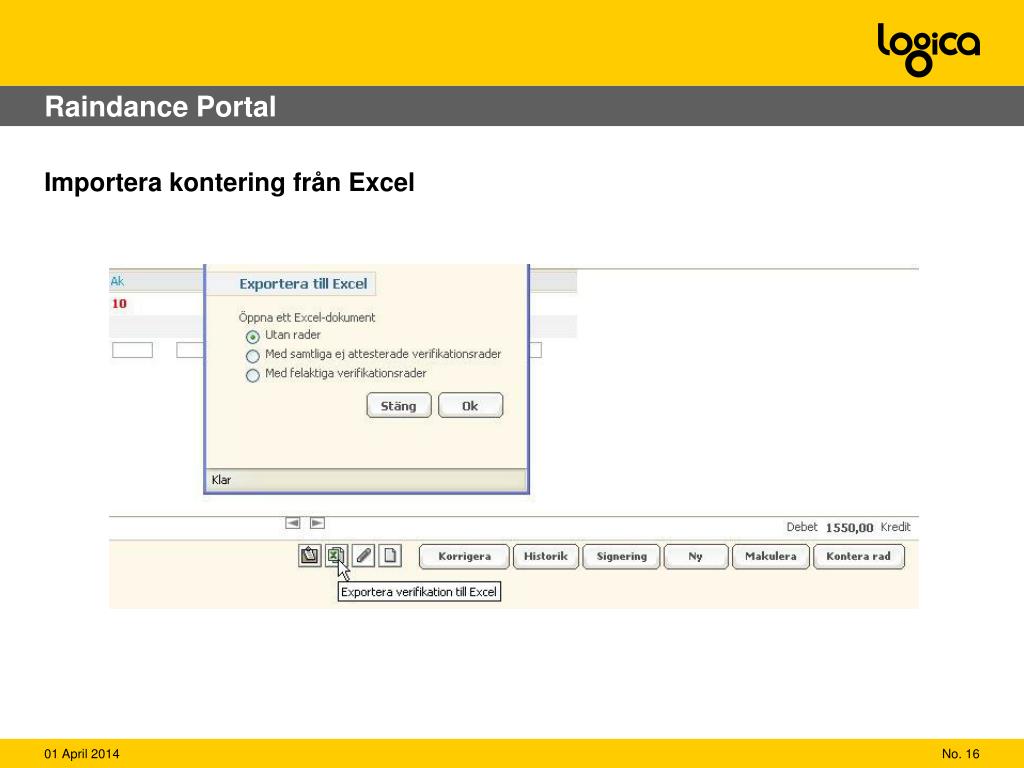Click the Korrigera button
The height and width of the screenshot is (768, 1024).
click(464, 556)
